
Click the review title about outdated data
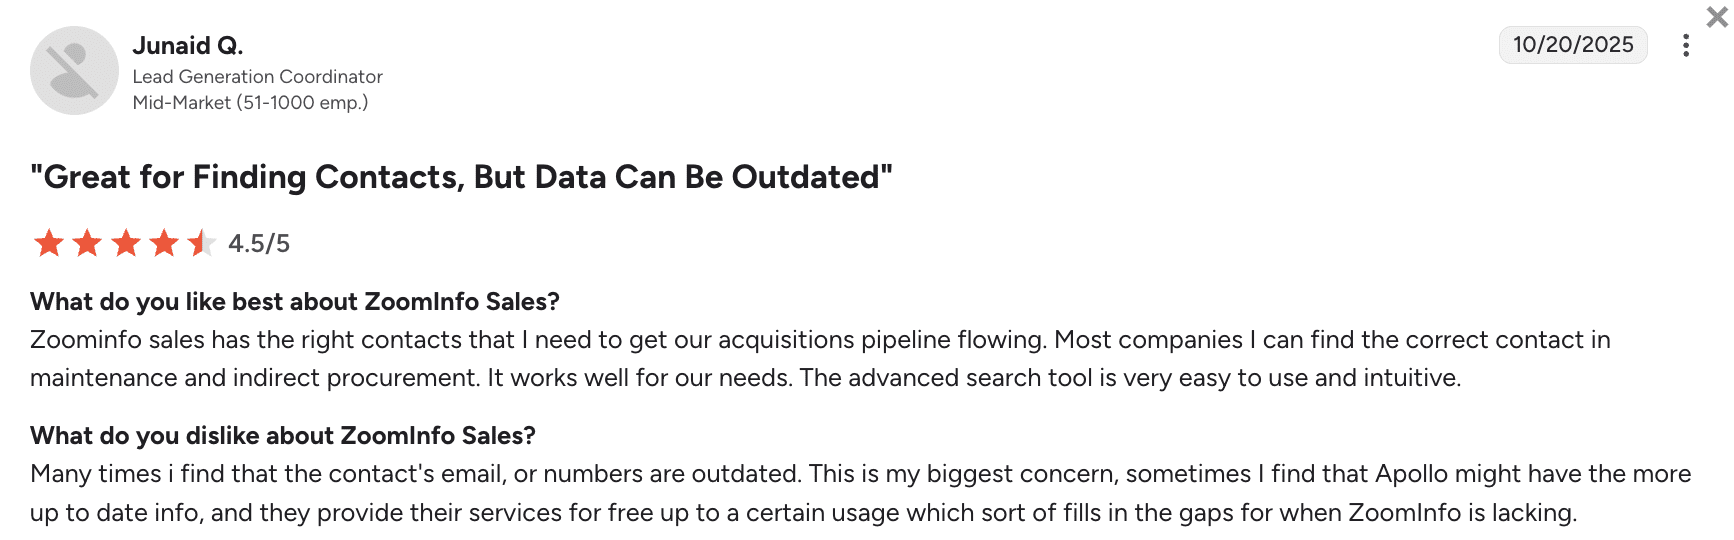tap(461, 177)
